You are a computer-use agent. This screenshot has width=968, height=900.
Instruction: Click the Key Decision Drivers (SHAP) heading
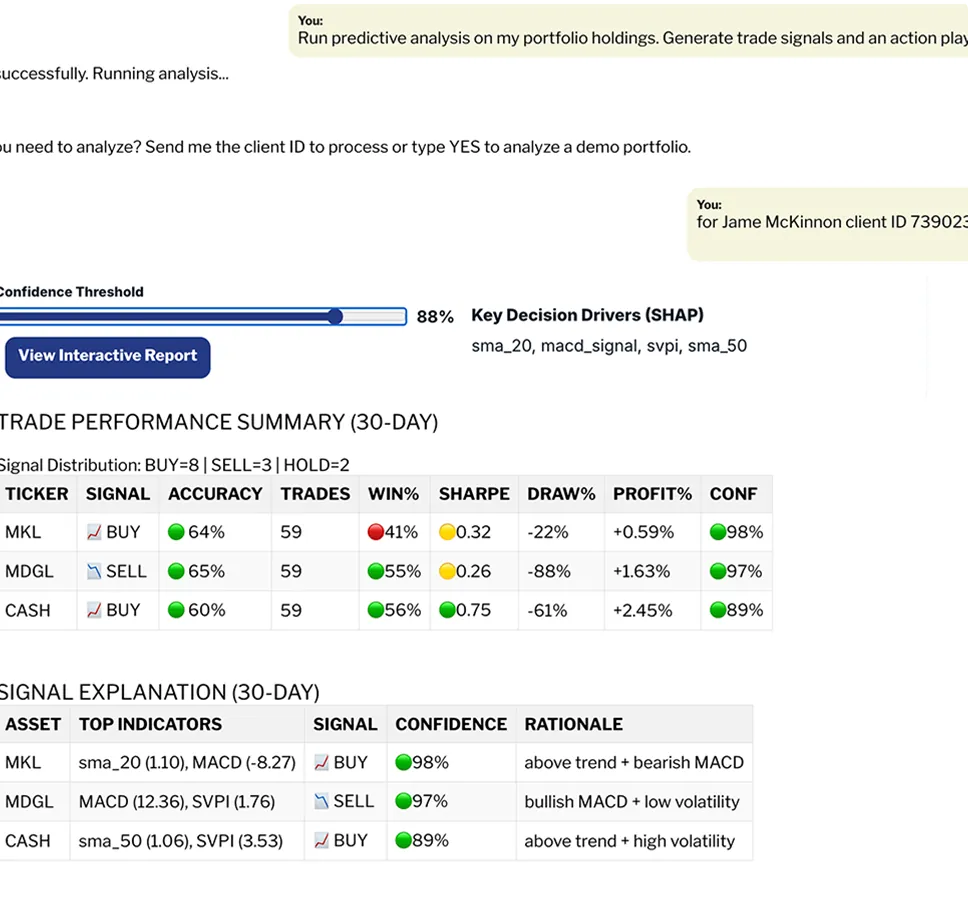click(x=588, y=315)
